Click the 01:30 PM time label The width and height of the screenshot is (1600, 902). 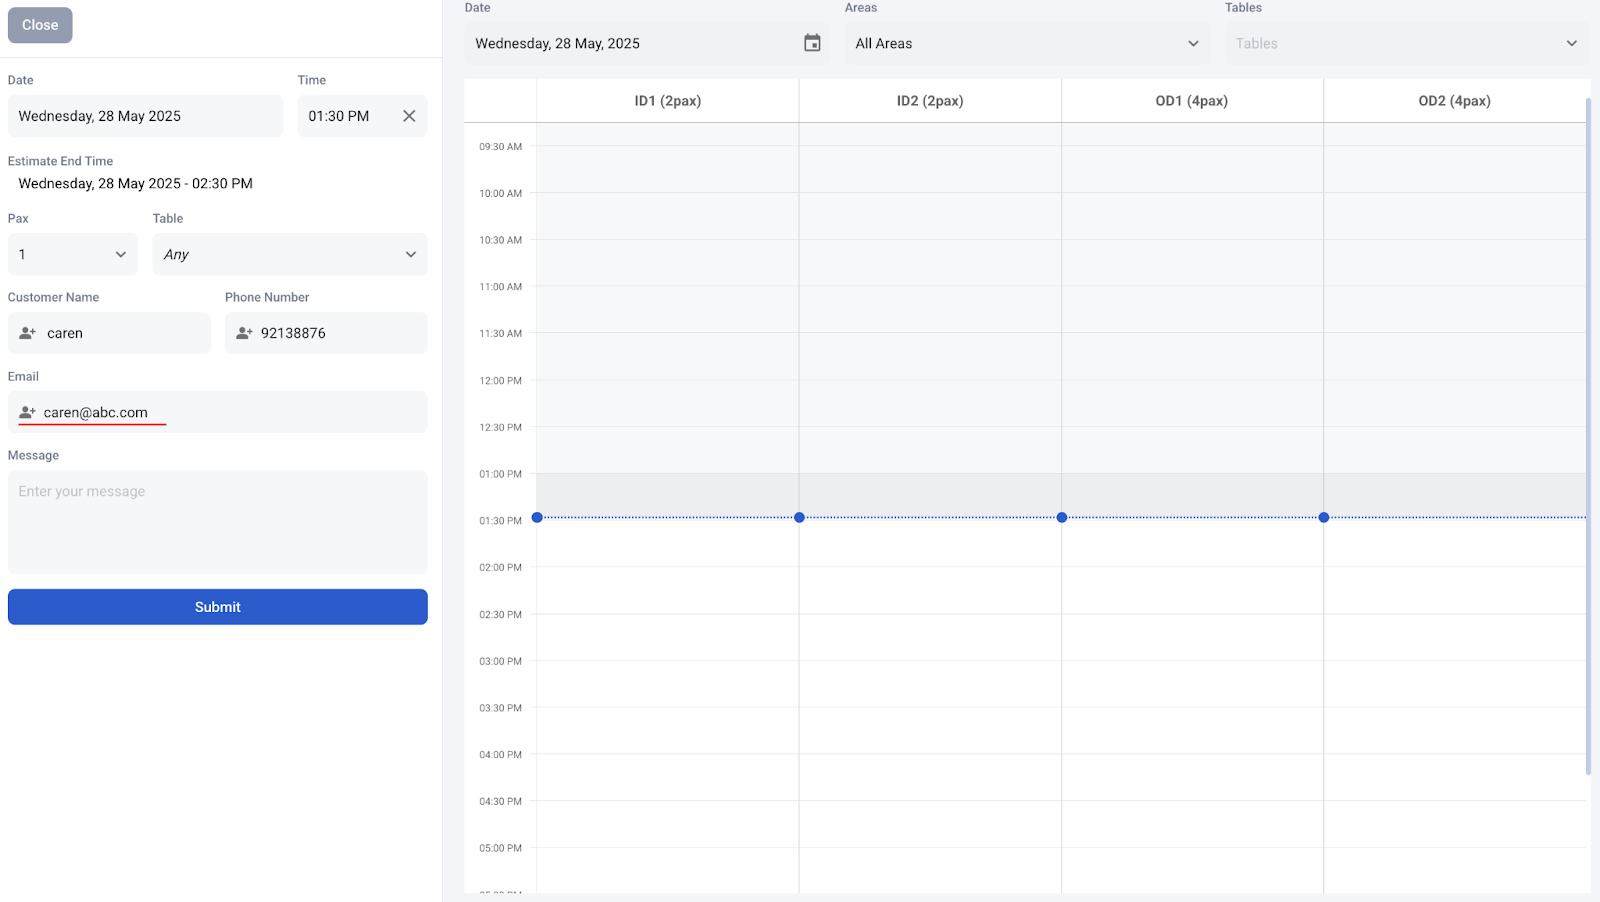pyautogui.click(x=500, y=521)
